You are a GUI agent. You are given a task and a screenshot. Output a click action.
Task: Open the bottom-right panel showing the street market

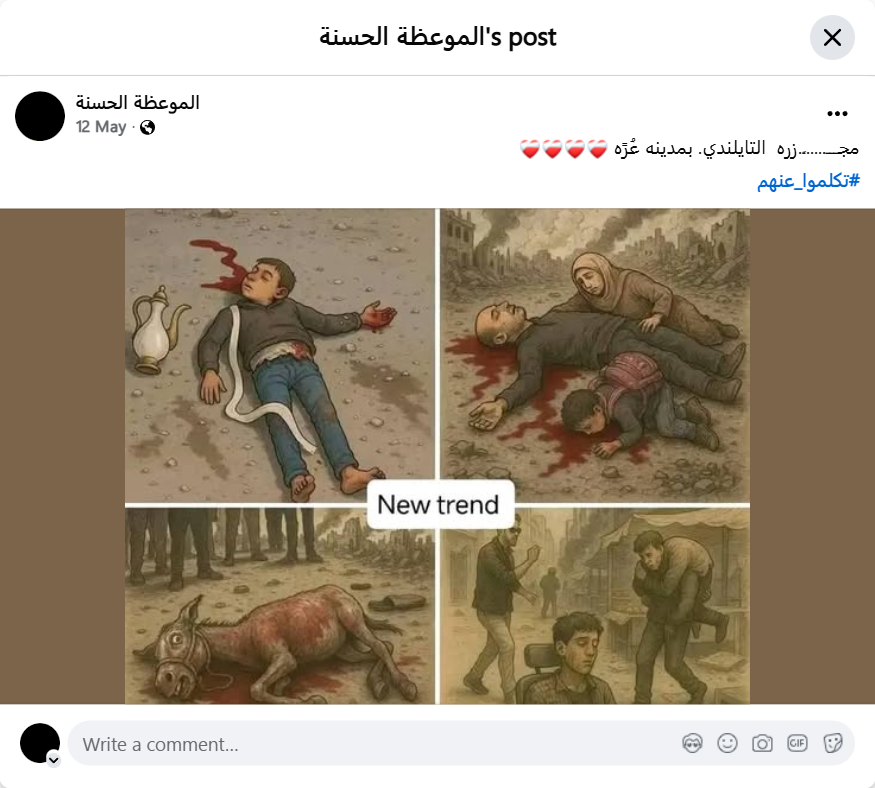[x=595, y=606]
